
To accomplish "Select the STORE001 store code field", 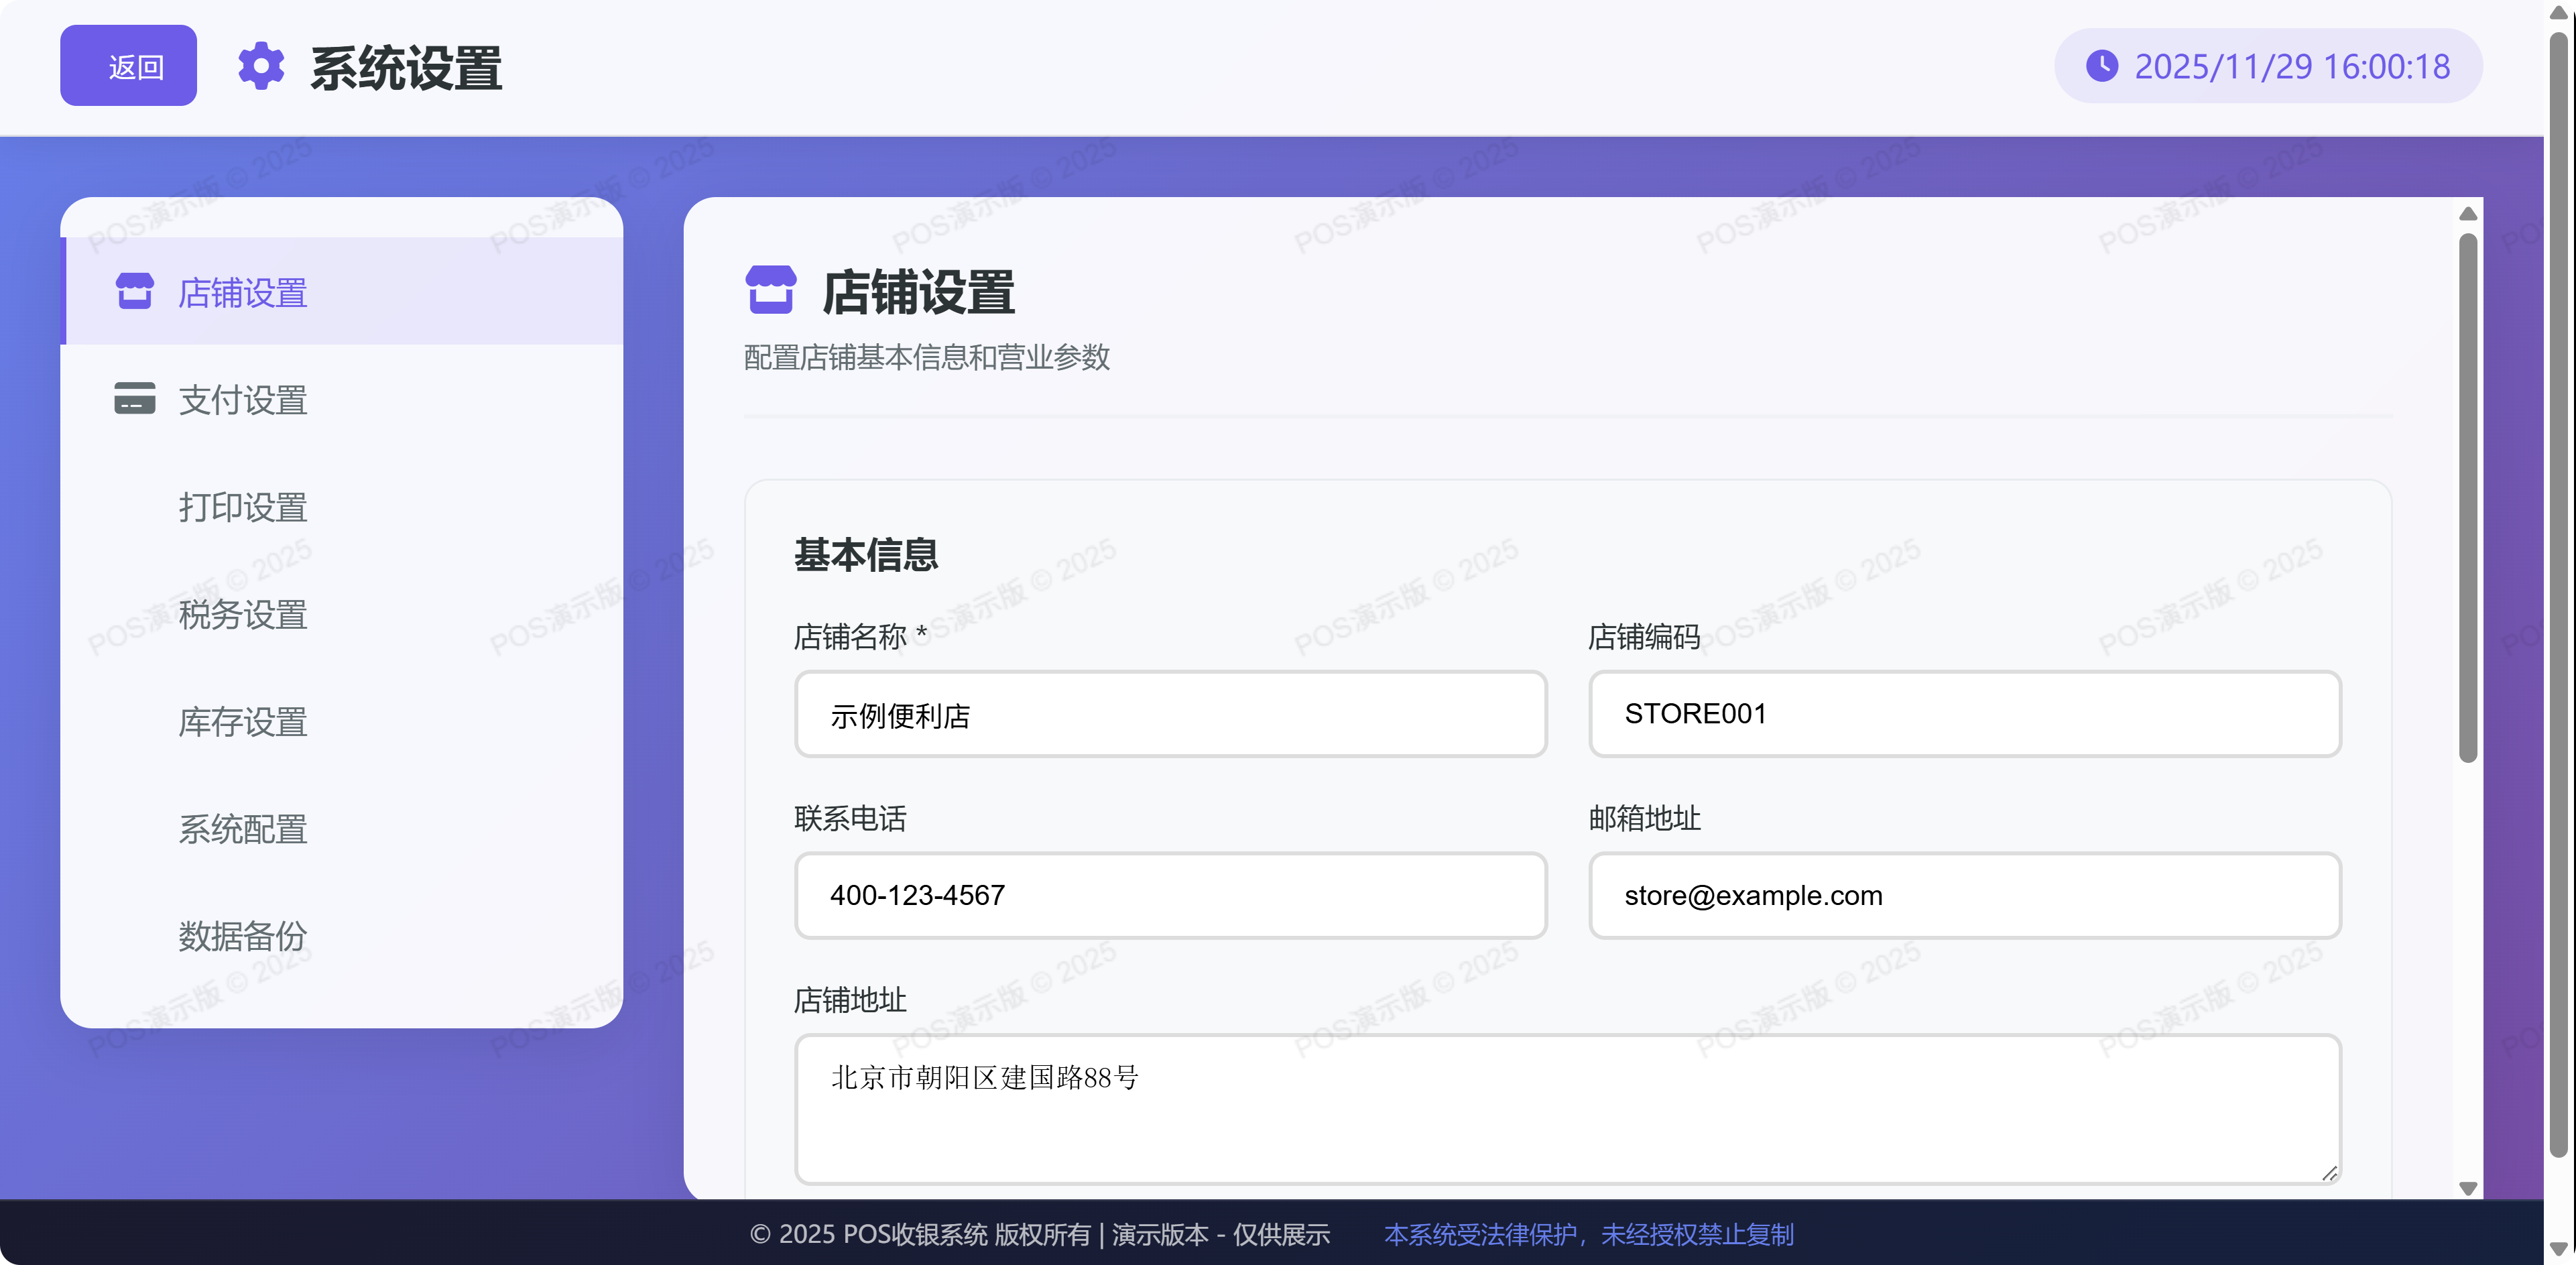I will (x=1963, y=714).
